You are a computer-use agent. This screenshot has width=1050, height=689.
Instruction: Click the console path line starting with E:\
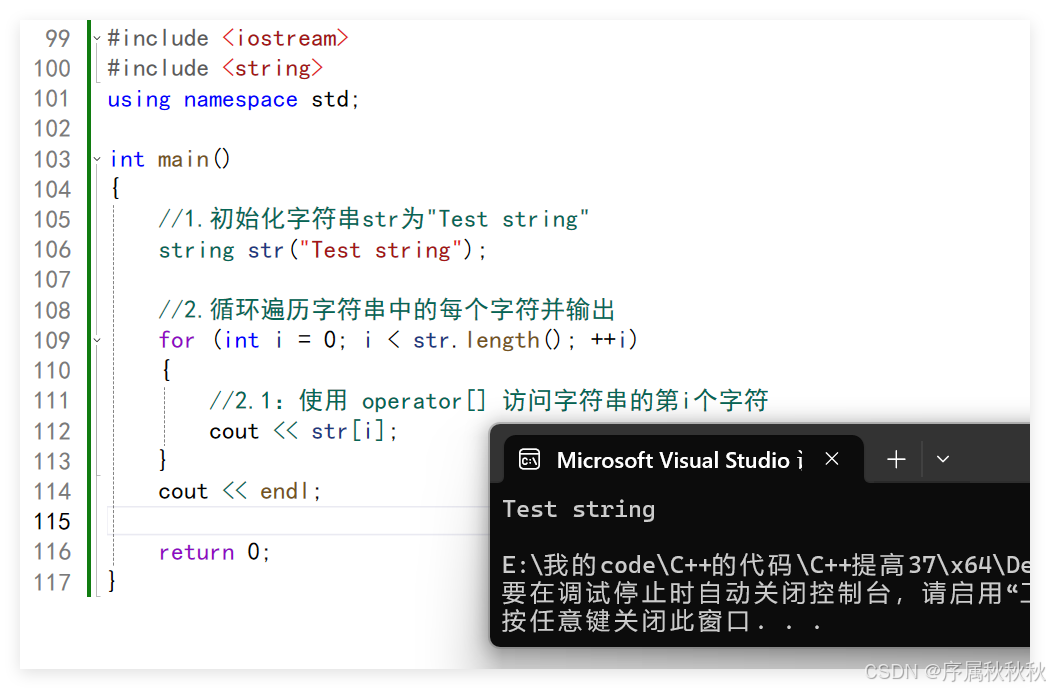click(x=765, y=565)
